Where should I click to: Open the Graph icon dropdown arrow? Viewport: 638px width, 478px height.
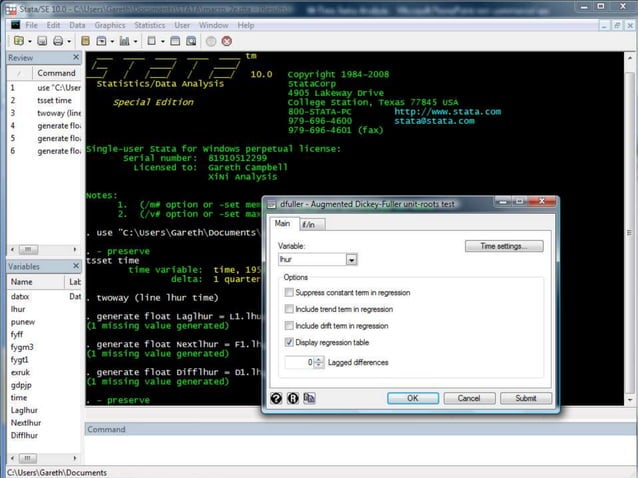pyautogui.click(x=136, y=41)
